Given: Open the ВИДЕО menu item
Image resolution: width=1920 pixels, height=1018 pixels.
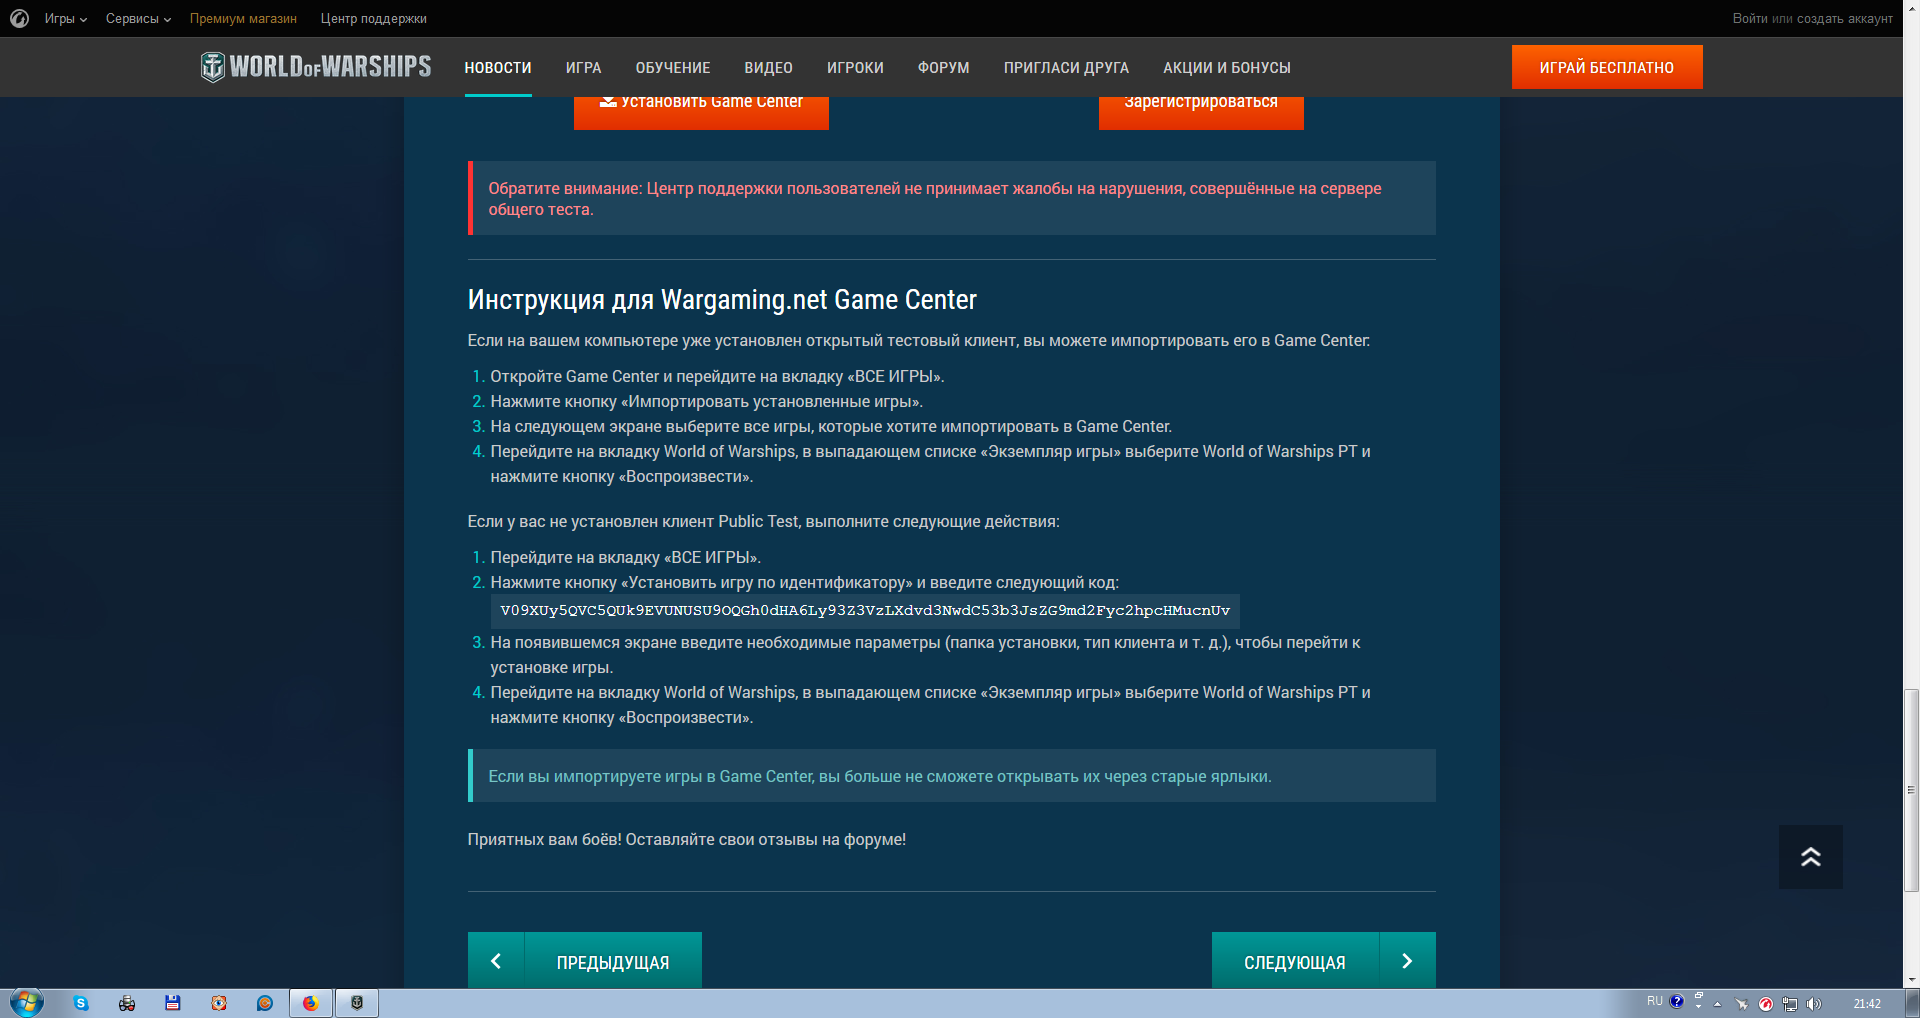Looking at the screenshot, I should tap(768, 67).
